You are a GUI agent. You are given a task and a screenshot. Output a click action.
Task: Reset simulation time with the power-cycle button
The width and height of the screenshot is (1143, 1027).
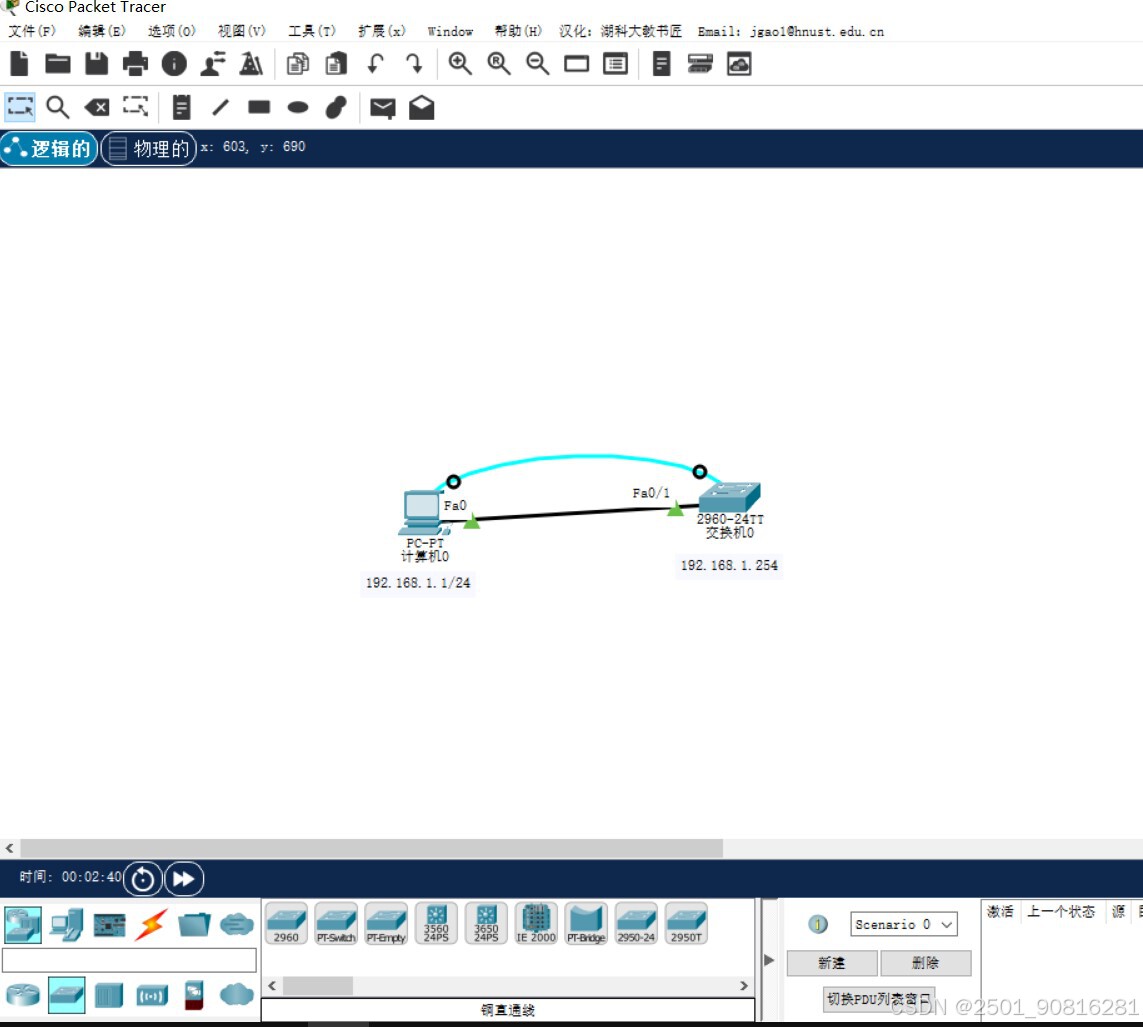[142, 879]
